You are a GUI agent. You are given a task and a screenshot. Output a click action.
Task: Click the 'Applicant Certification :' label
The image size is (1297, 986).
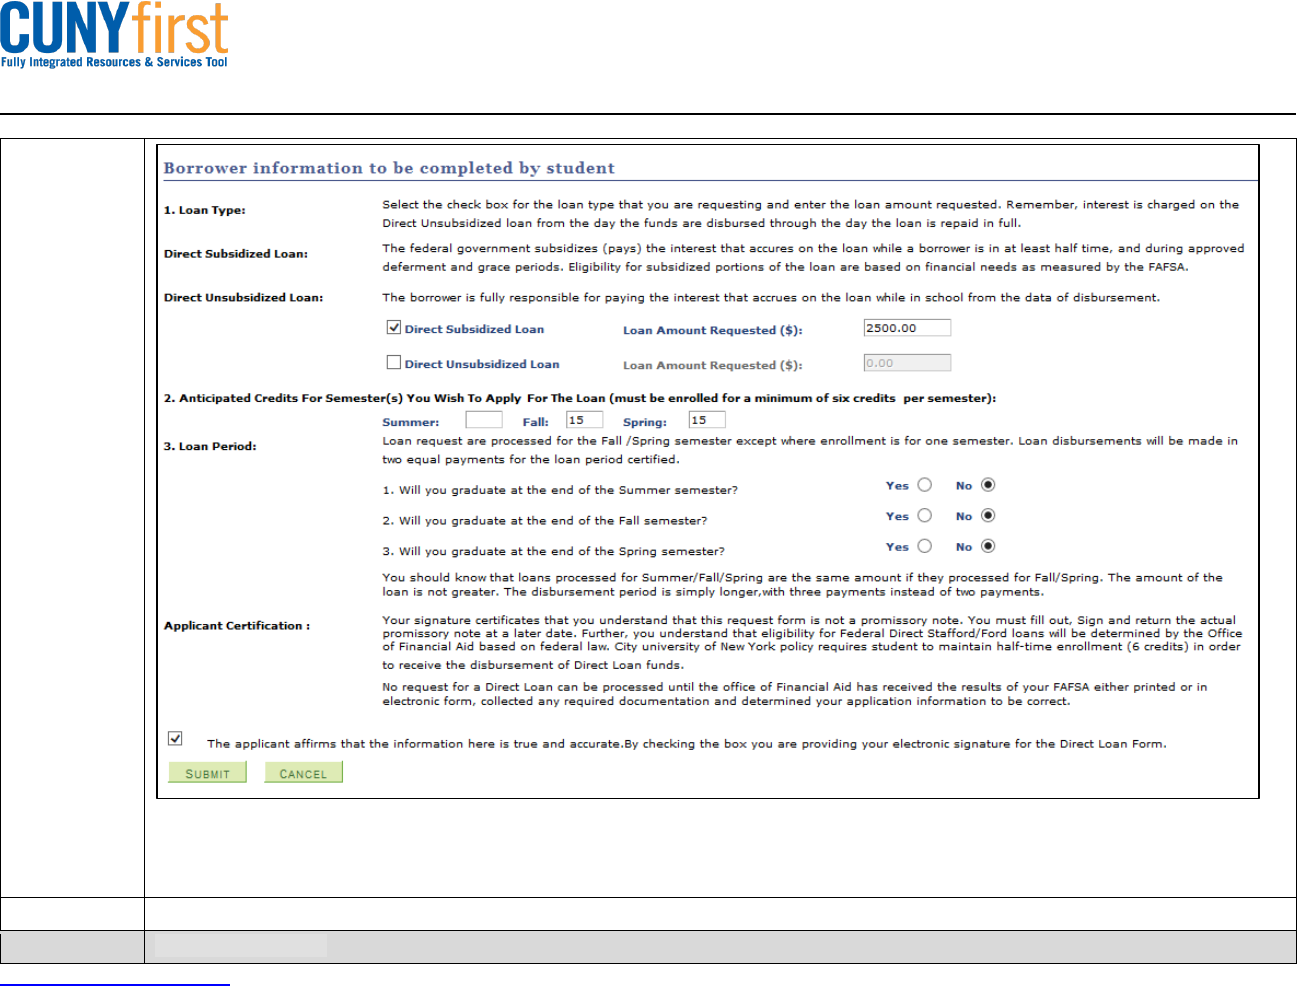[237, 625]
